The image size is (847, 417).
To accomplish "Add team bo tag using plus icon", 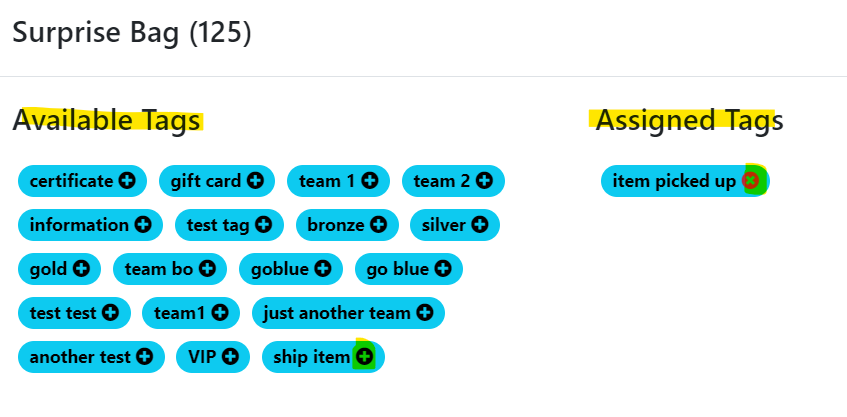I will [207, 269].
